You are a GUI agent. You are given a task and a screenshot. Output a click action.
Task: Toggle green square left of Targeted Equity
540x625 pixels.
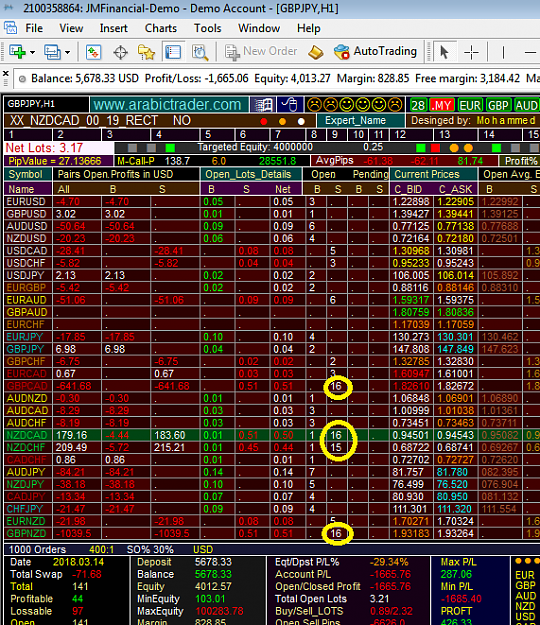tap(170, 148)
